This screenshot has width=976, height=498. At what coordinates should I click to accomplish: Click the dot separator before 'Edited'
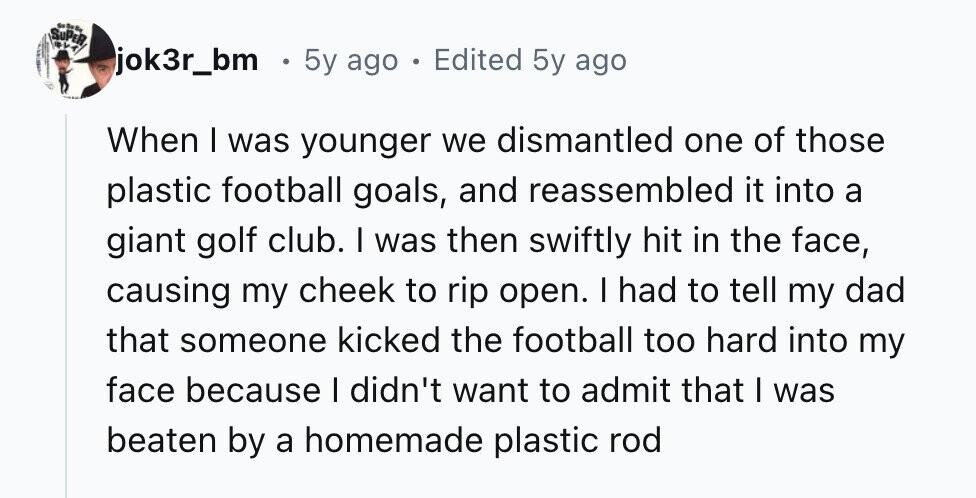[416, 62]
